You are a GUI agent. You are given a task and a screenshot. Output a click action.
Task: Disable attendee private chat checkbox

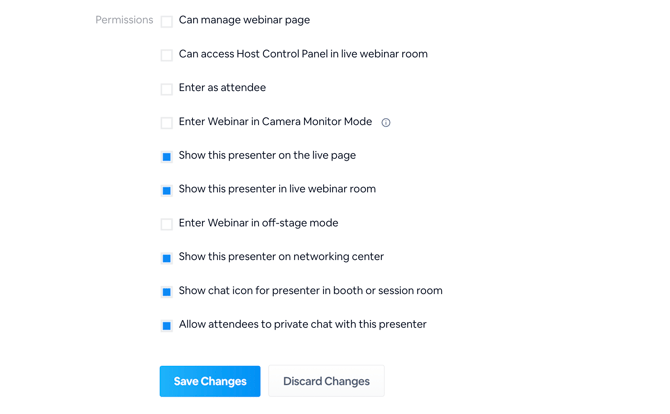point(167,326)
